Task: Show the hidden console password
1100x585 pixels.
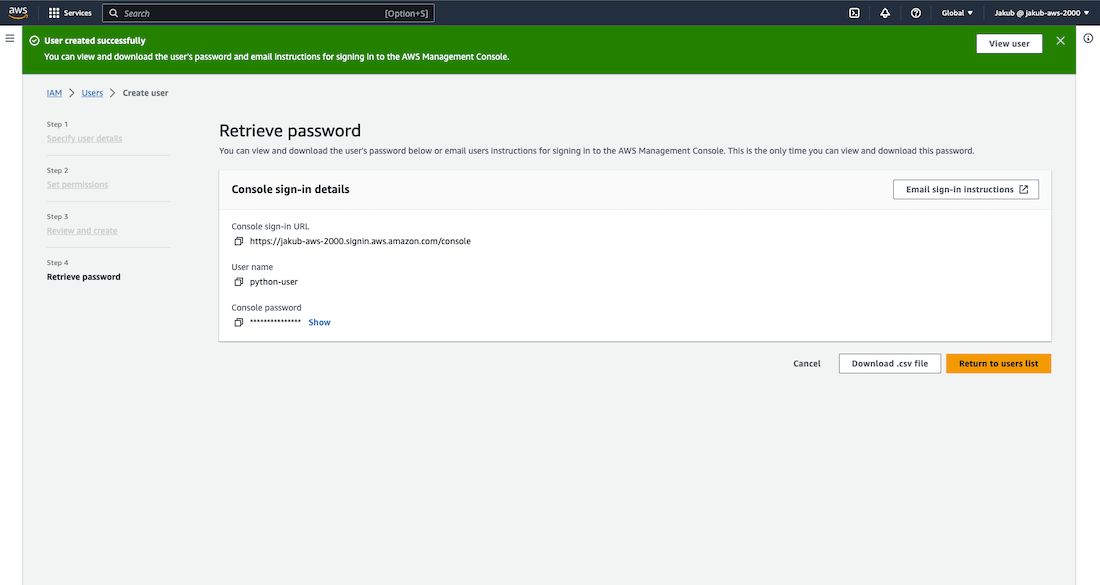Action: [319, 323]
